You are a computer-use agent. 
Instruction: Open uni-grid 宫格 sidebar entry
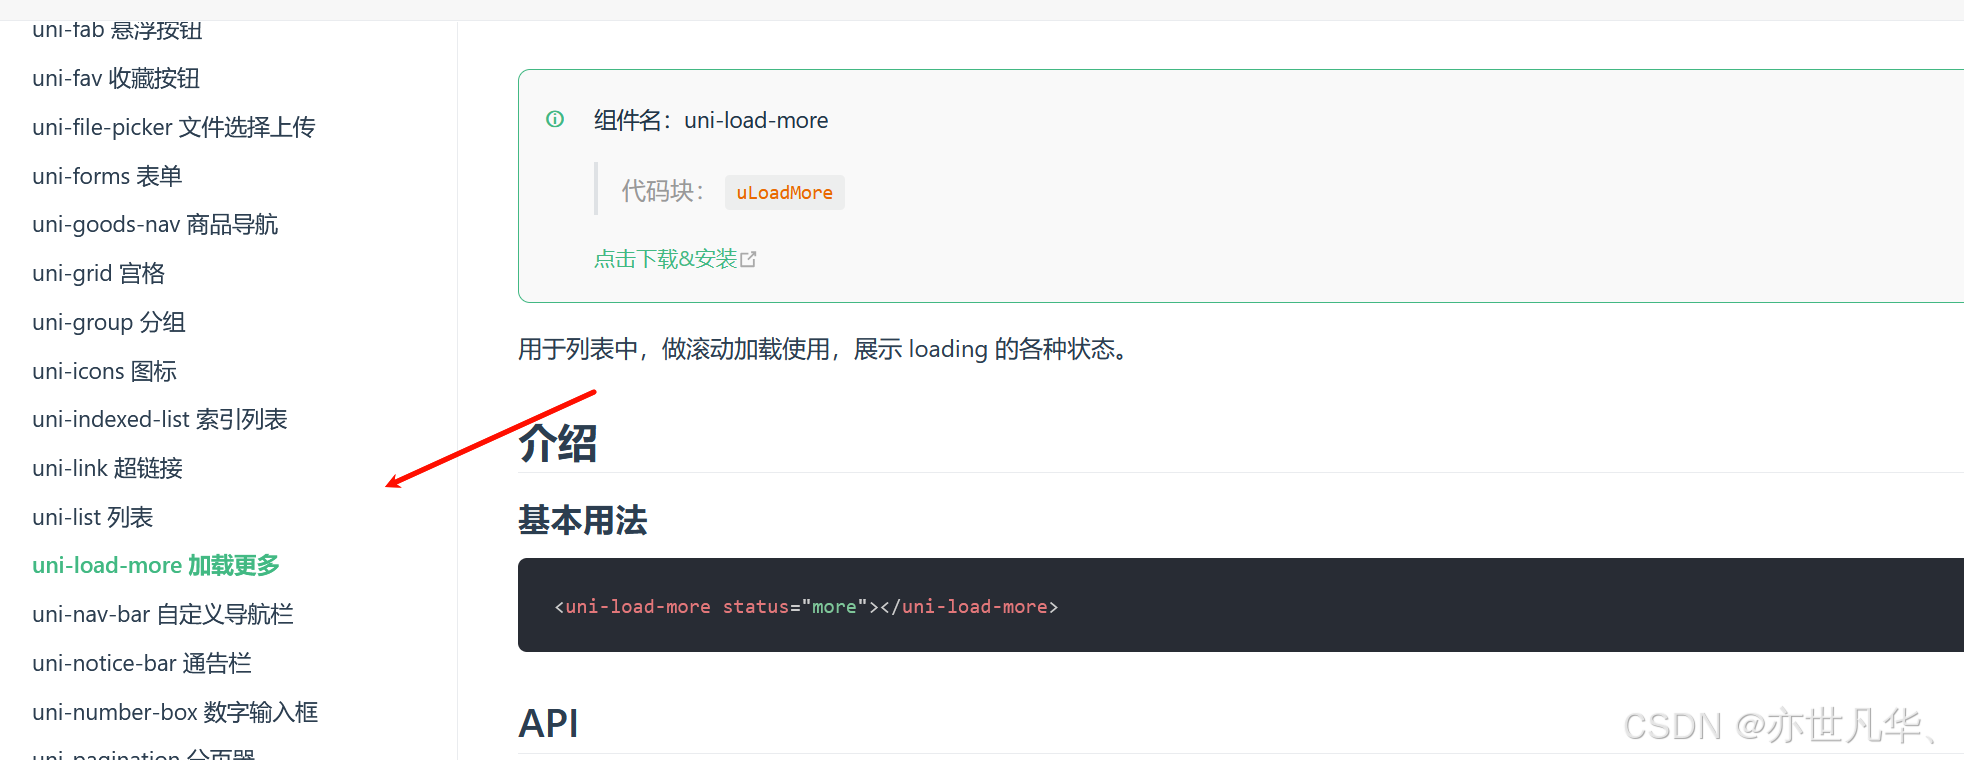click(98, 273)
